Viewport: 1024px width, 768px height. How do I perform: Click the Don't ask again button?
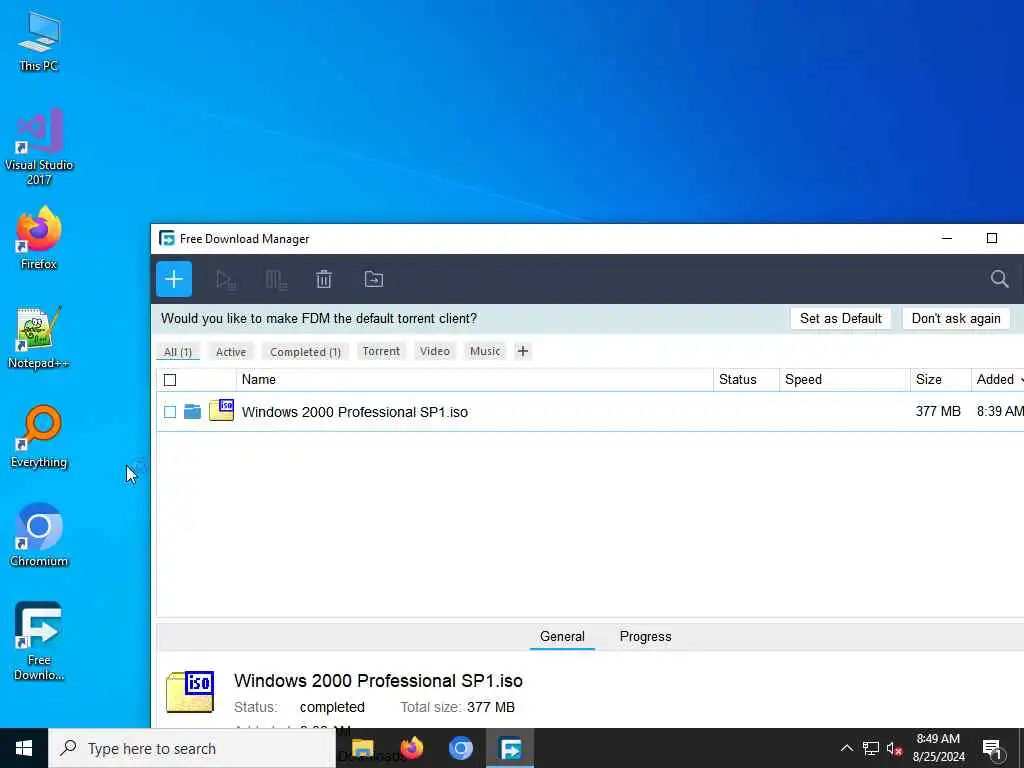pyautogui.click(x=955, y=319)
